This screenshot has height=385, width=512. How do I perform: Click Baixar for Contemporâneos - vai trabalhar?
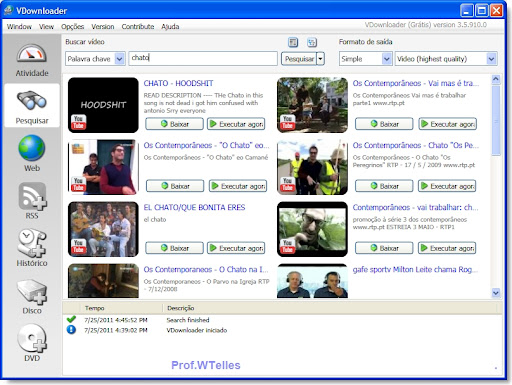384,248
